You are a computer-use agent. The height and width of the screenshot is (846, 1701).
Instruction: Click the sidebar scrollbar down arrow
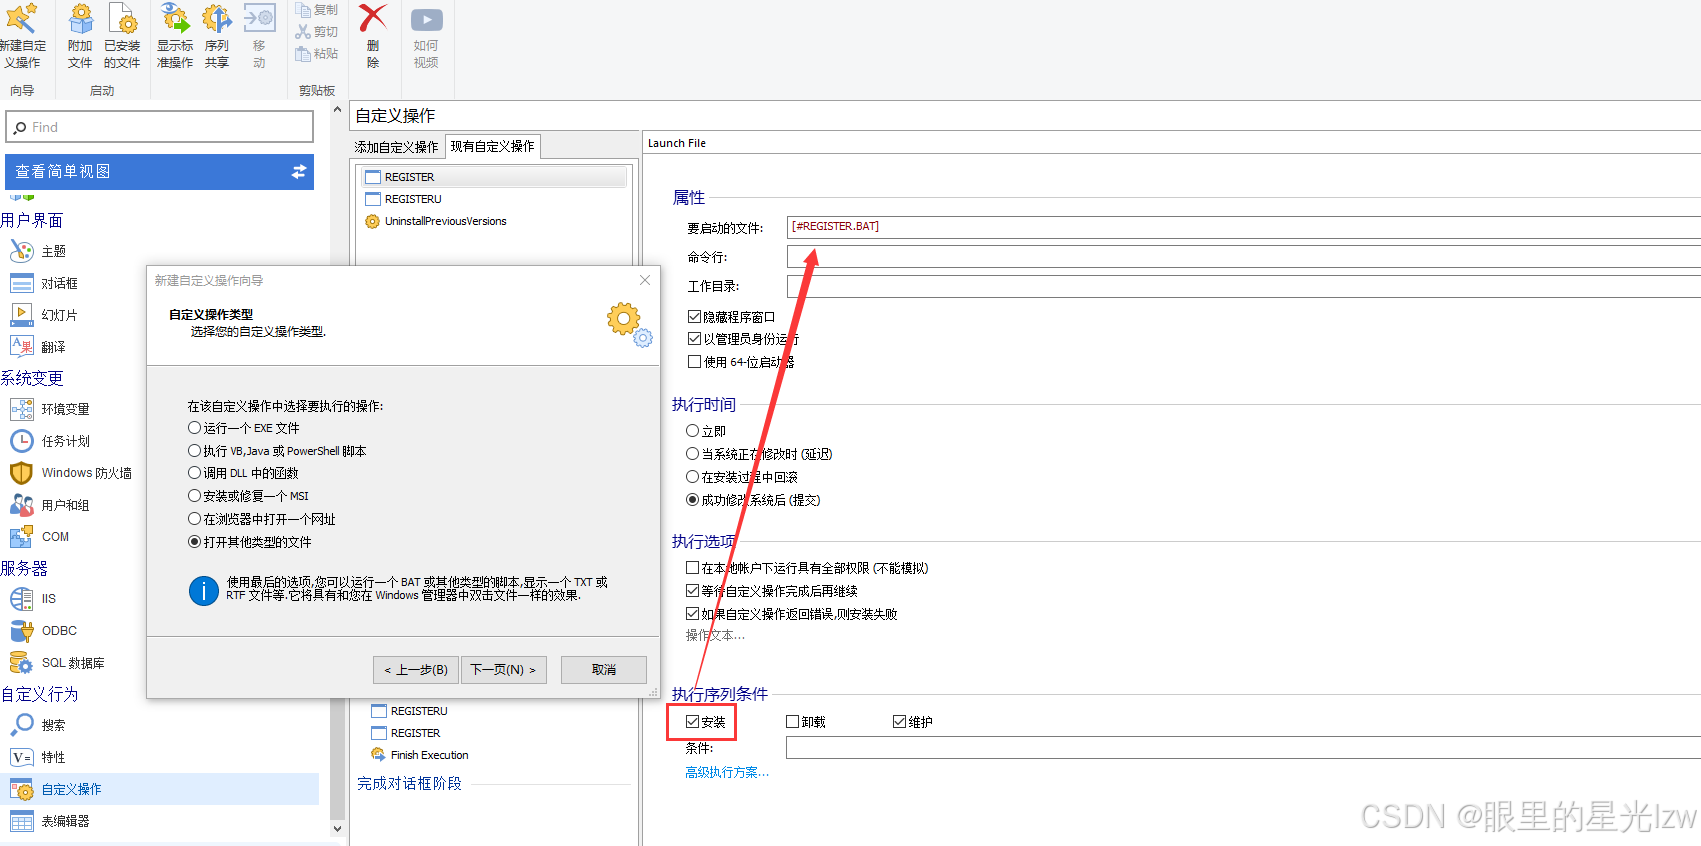tap(337, 829)
